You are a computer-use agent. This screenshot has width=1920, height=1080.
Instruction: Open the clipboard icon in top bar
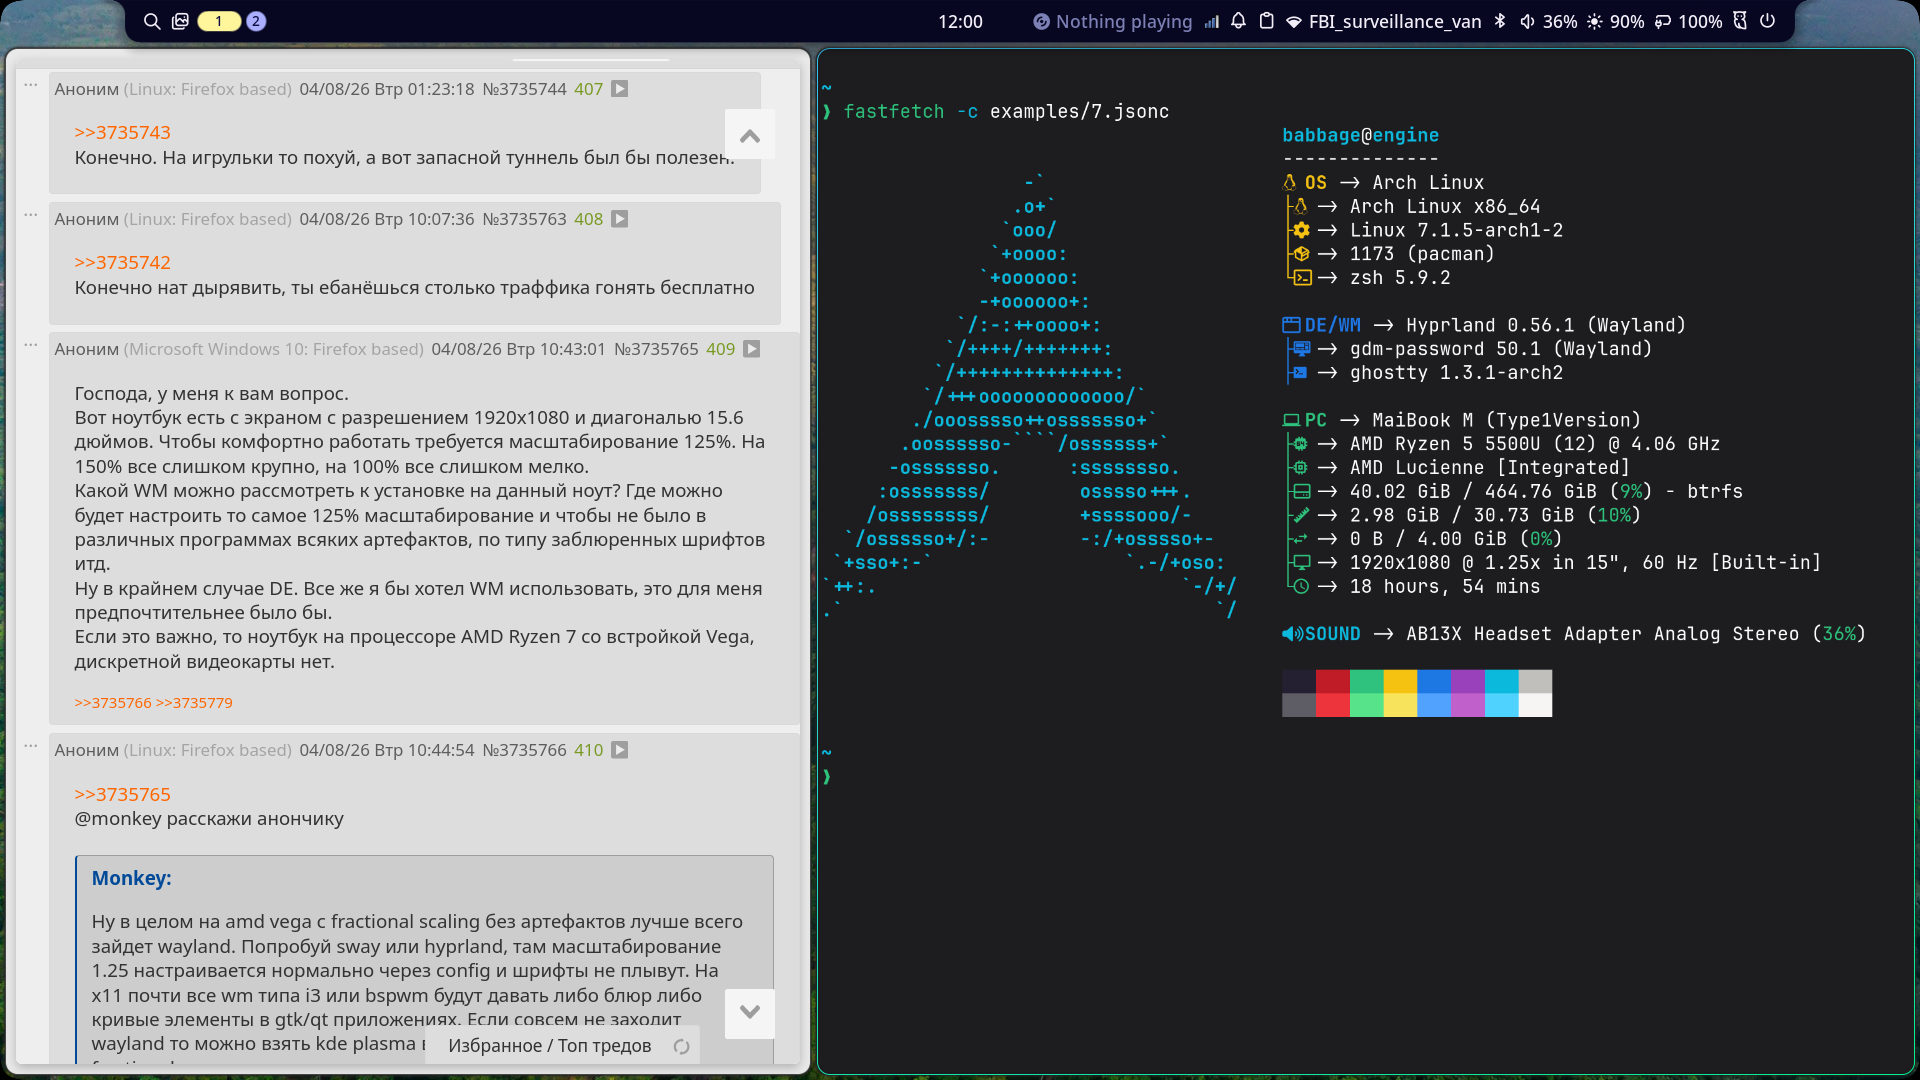[1266, 21]
